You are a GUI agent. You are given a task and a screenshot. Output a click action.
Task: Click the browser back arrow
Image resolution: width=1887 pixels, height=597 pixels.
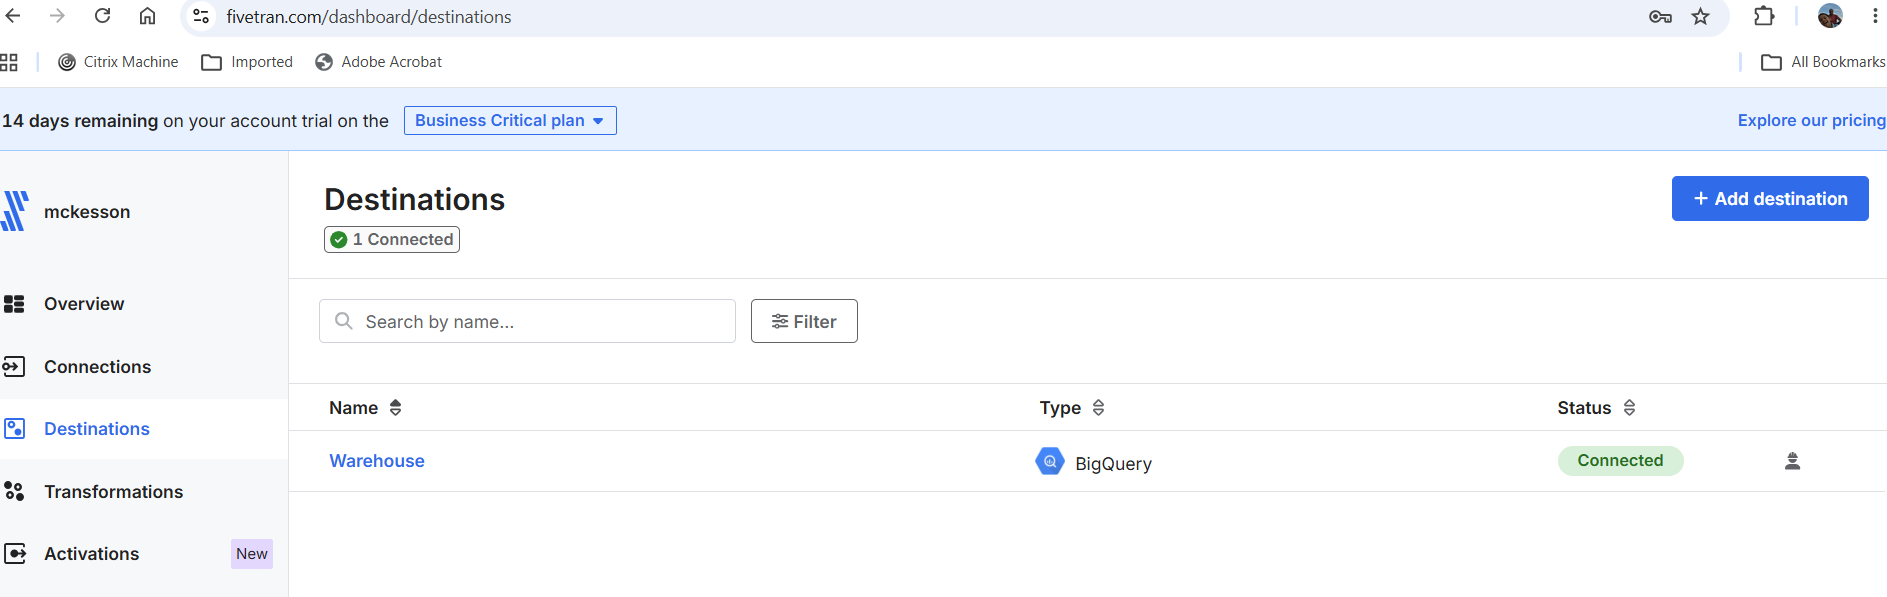click(13, 16)
